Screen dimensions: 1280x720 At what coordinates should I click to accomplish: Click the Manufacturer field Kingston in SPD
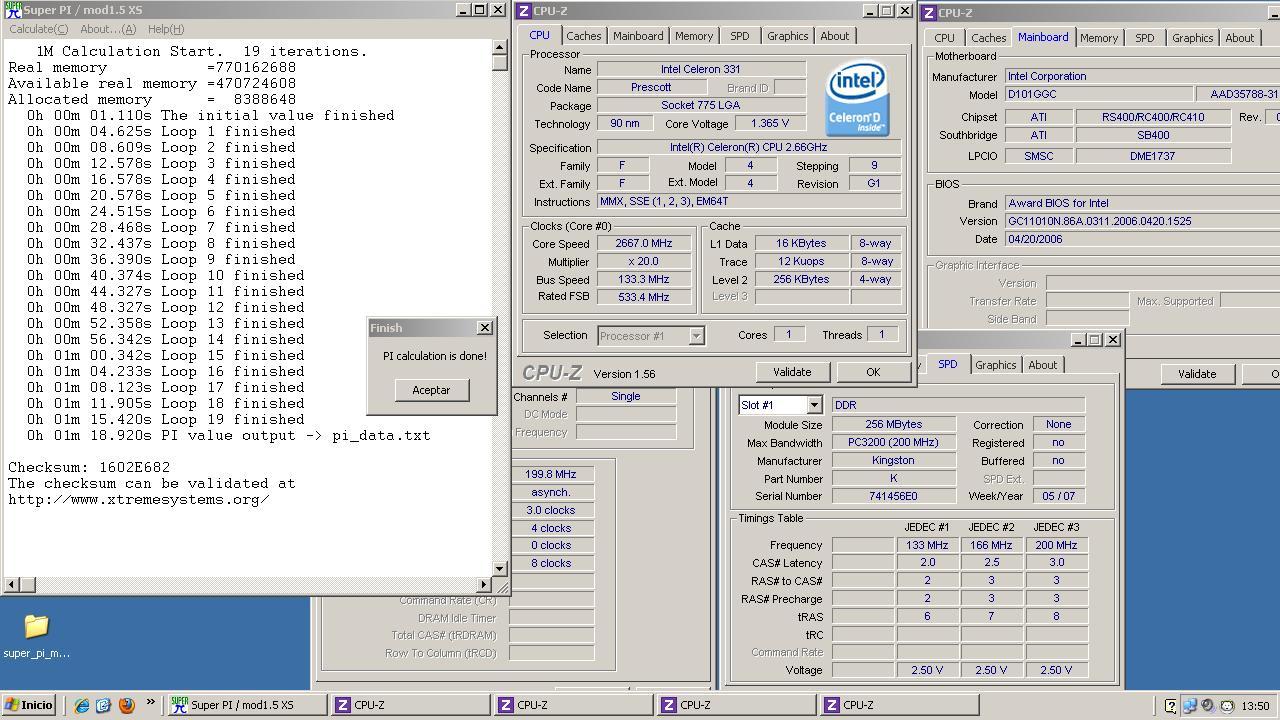[893, 461]
